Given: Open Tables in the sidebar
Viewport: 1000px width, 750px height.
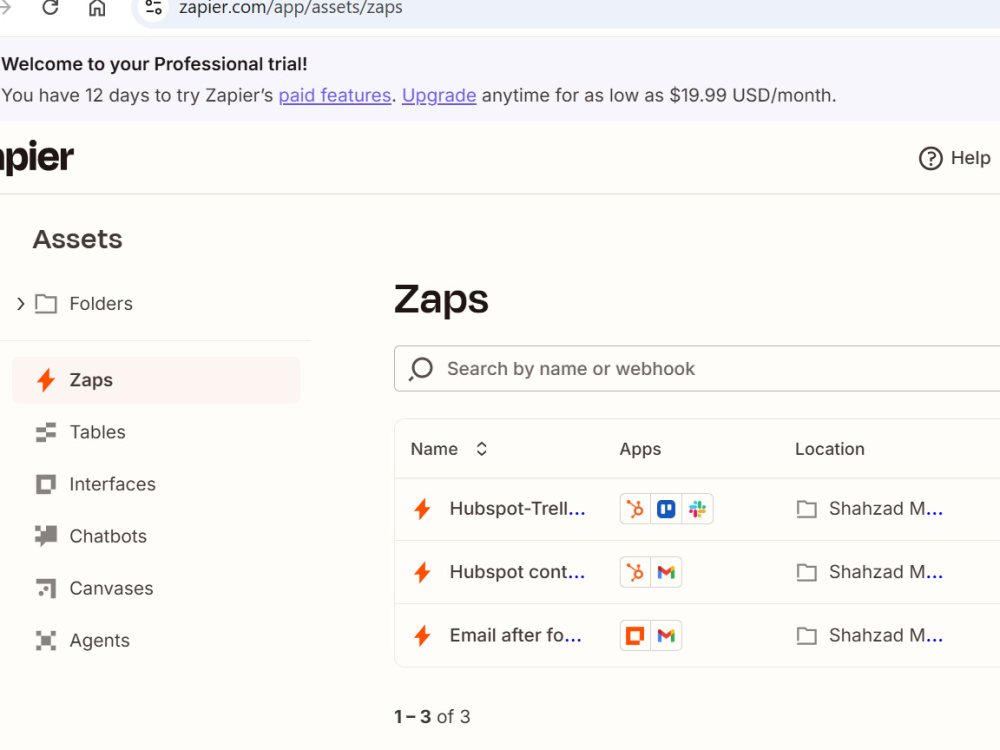Looking at the screenshot, I should 97,432.
